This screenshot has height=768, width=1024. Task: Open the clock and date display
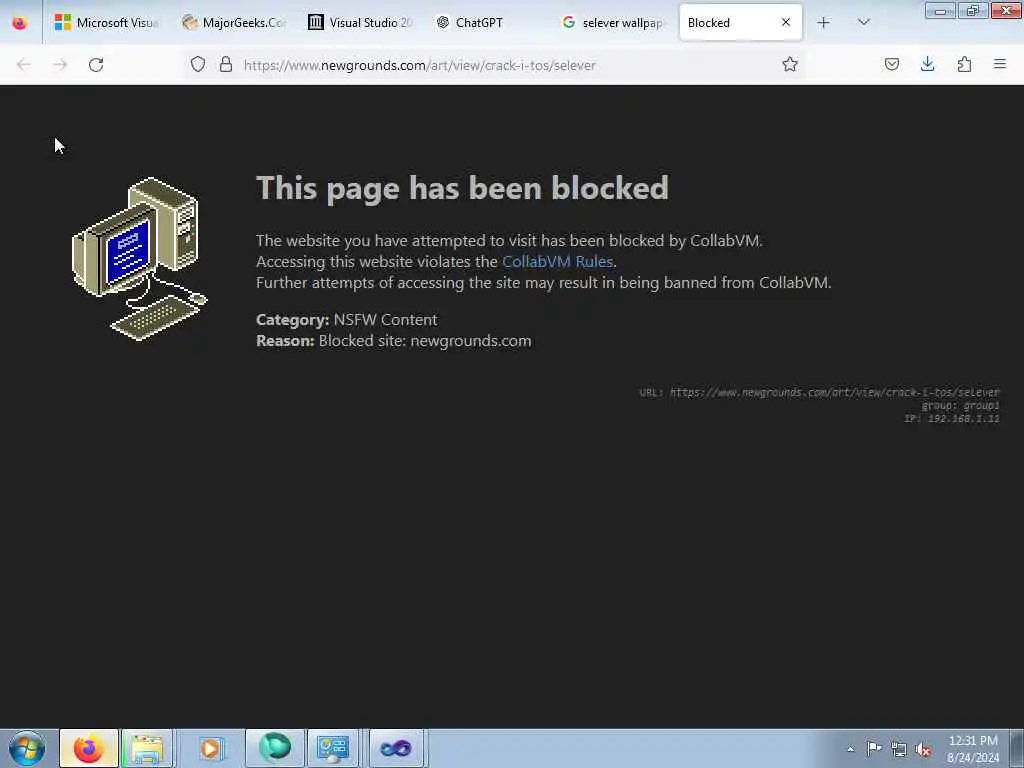(x=973, y=749)
